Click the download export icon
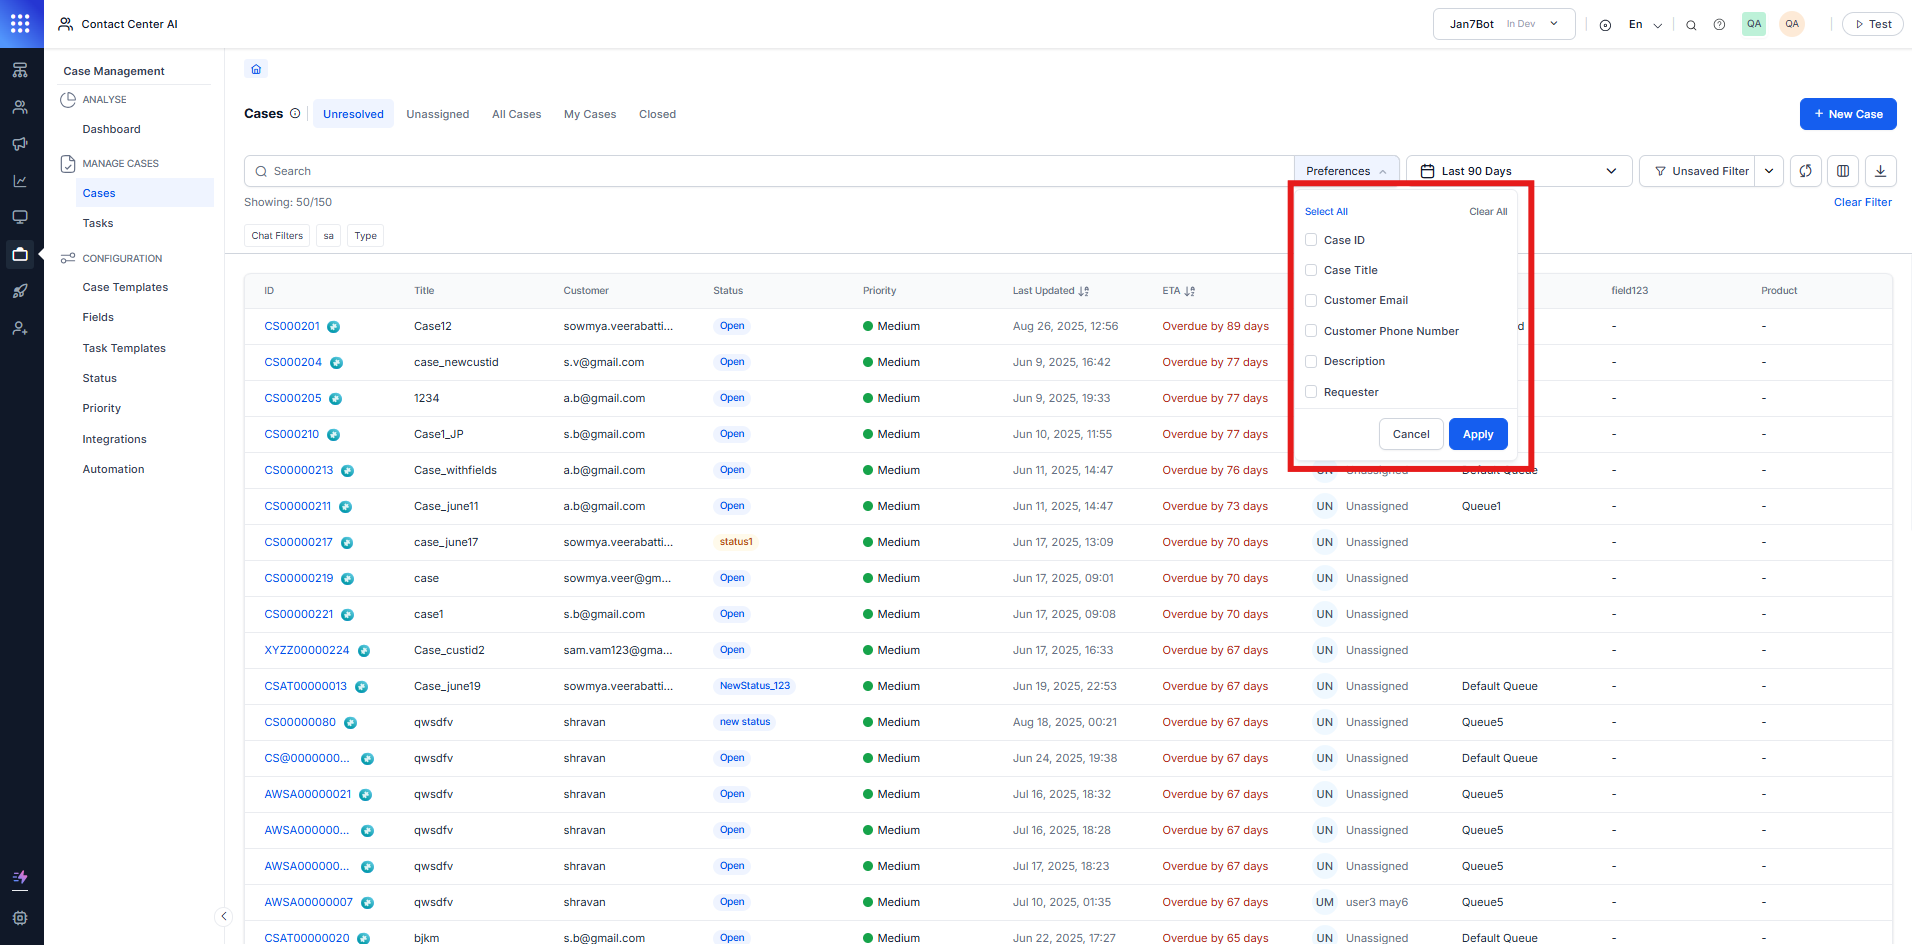 tap(1881, 171)
